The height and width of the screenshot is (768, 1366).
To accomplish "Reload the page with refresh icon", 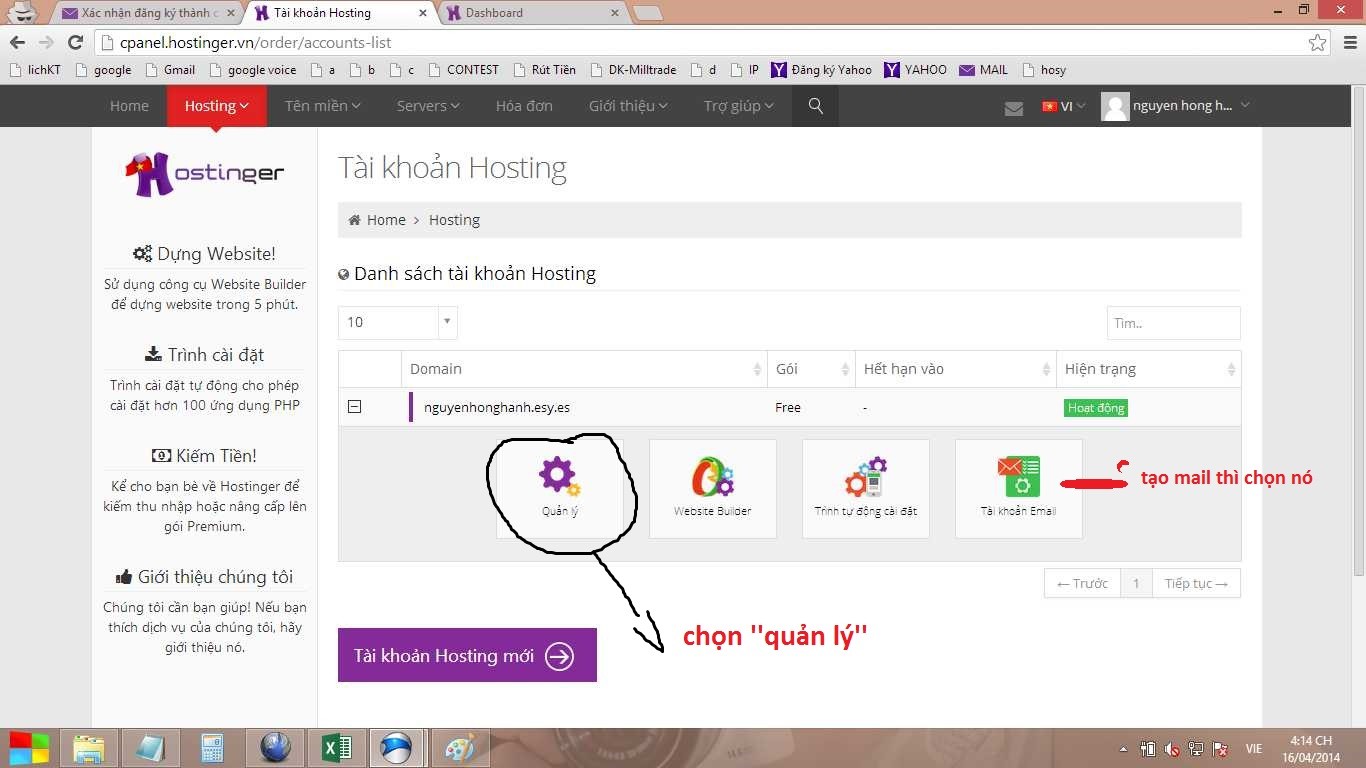I will tap(75, 42).
